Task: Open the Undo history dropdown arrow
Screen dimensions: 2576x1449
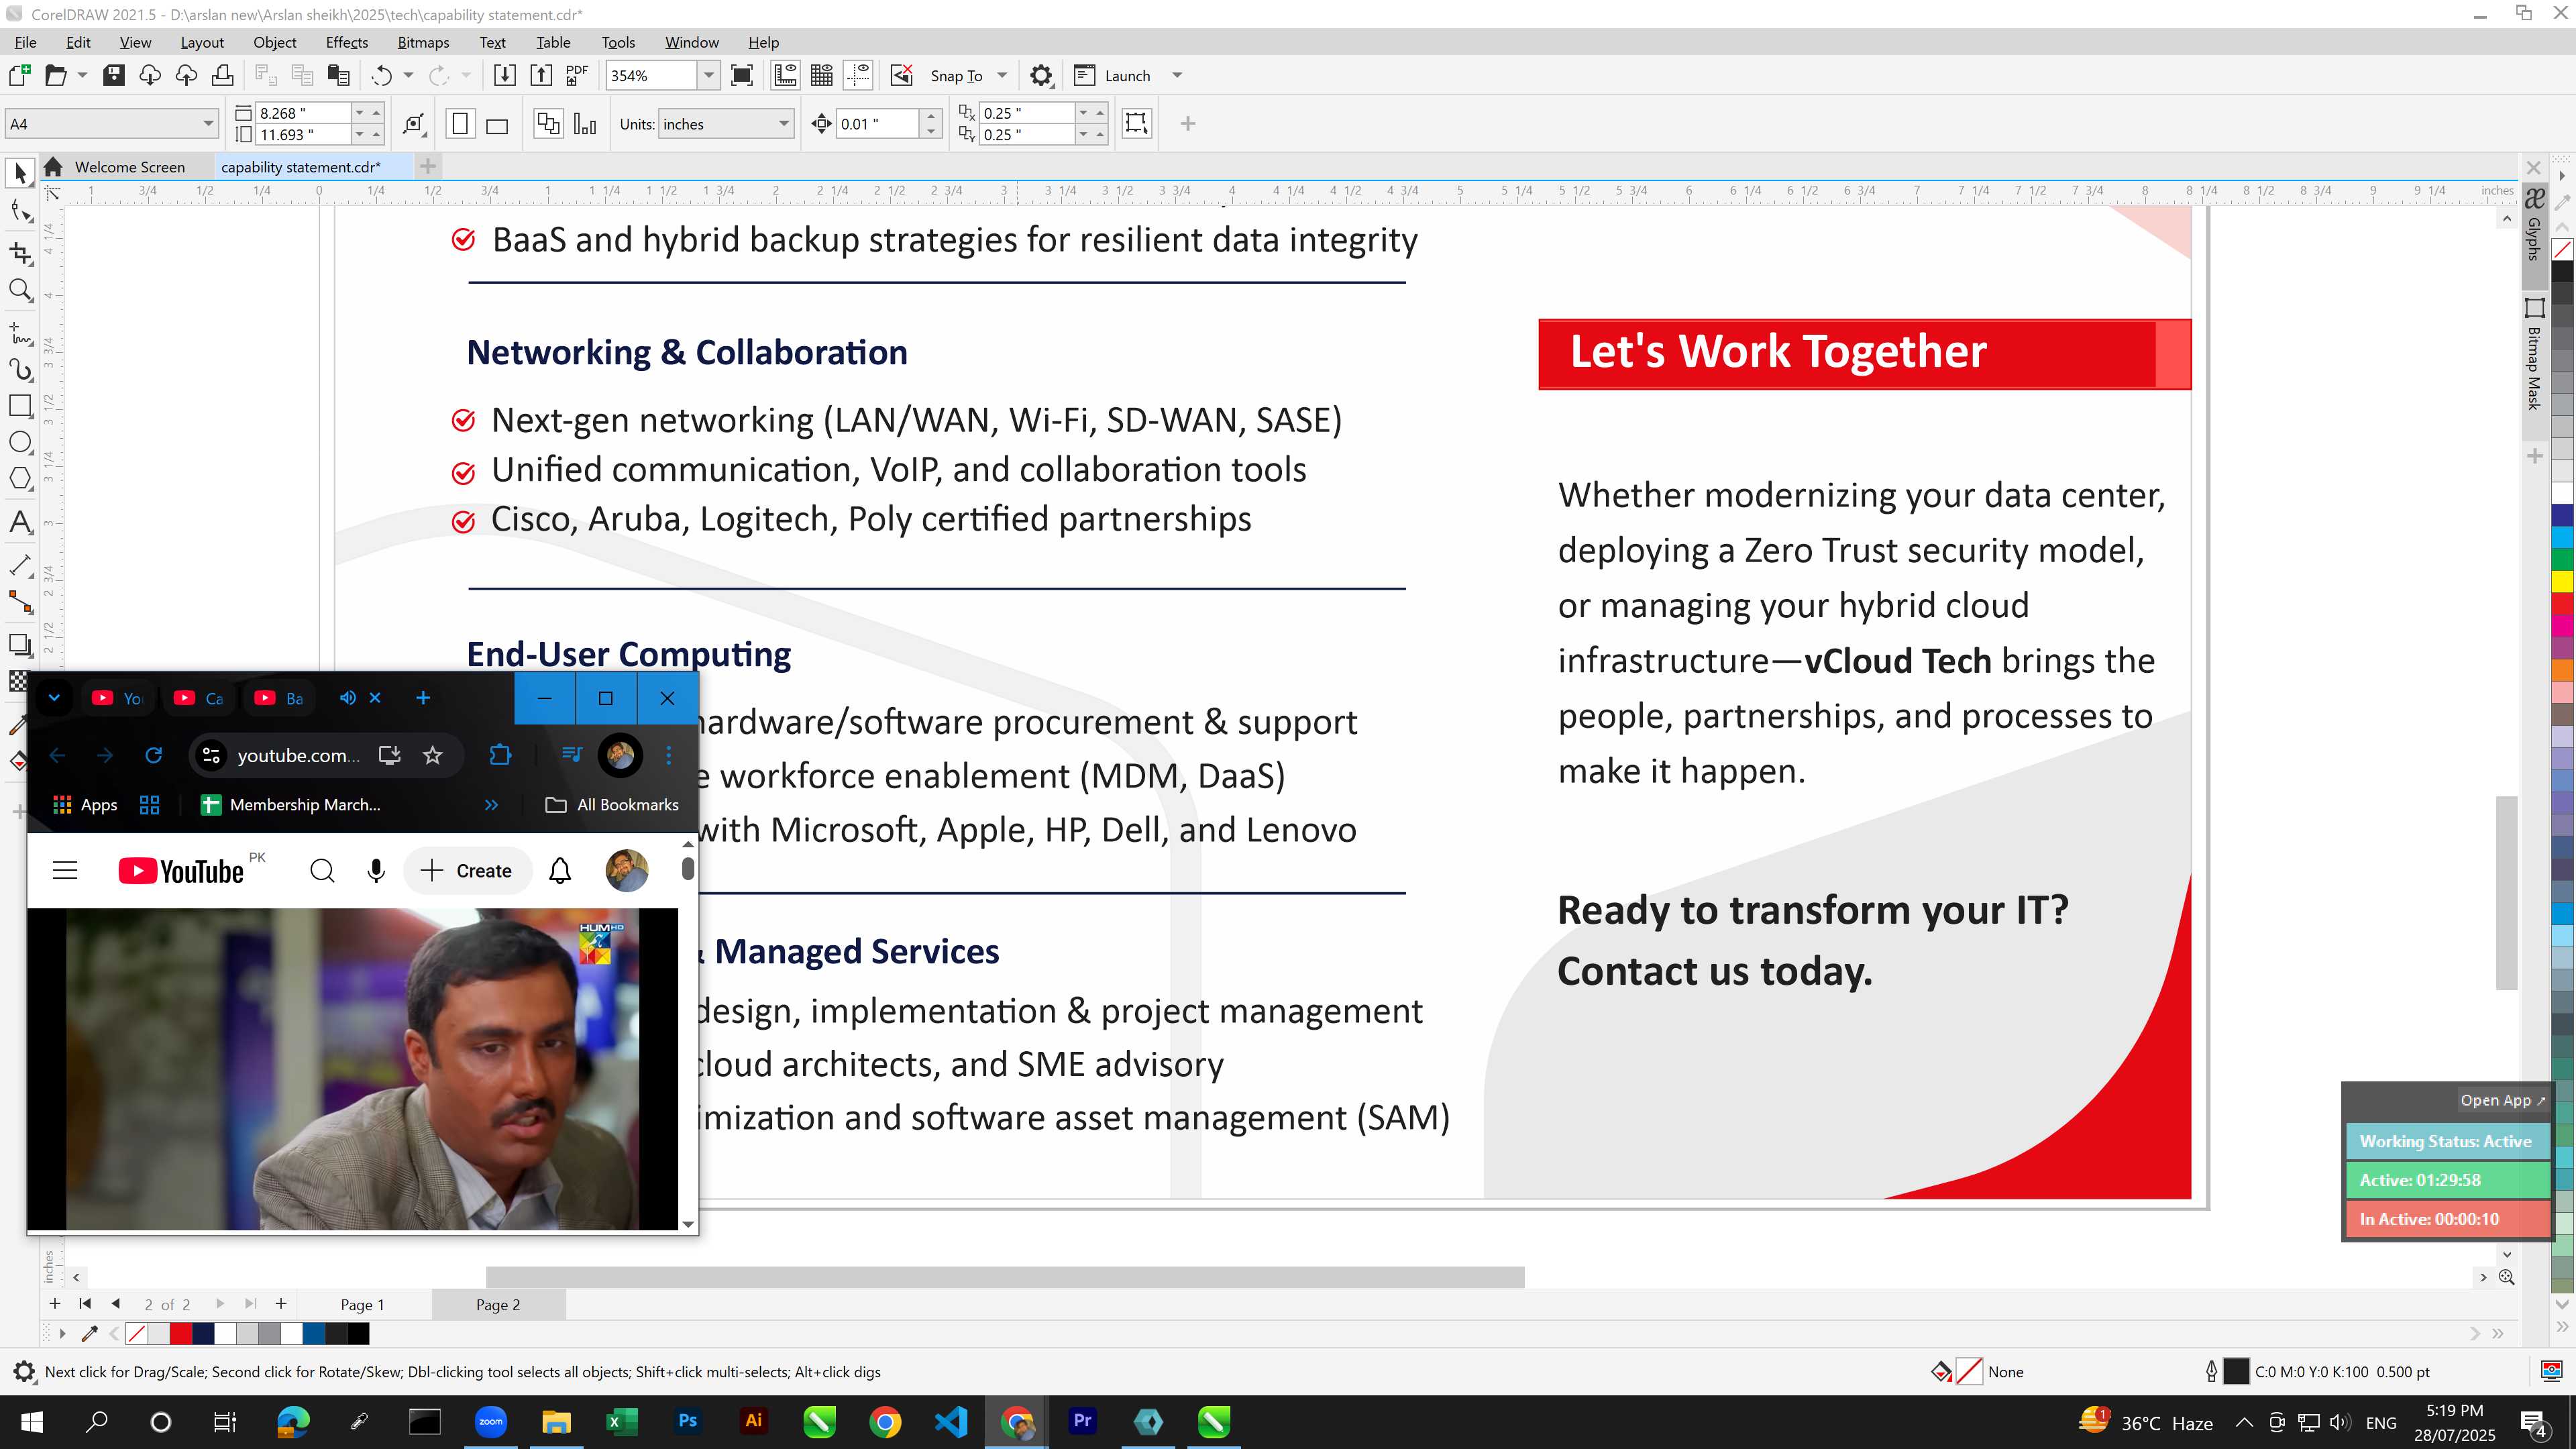Action: click(408, 75)
